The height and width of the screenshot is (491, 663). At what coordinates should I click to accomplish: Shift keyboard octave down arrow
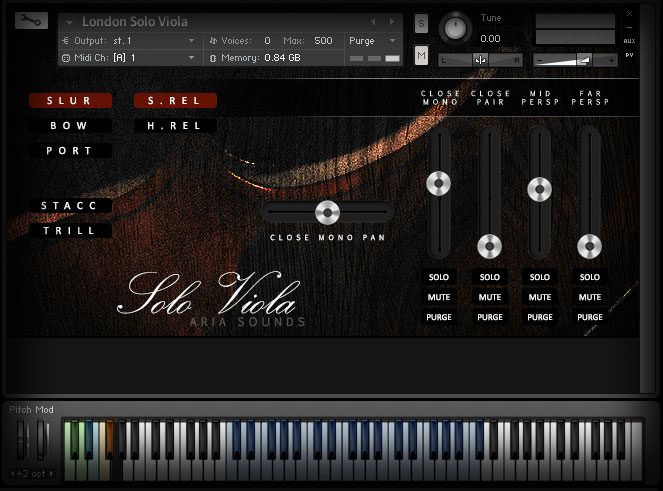[13, 473]
